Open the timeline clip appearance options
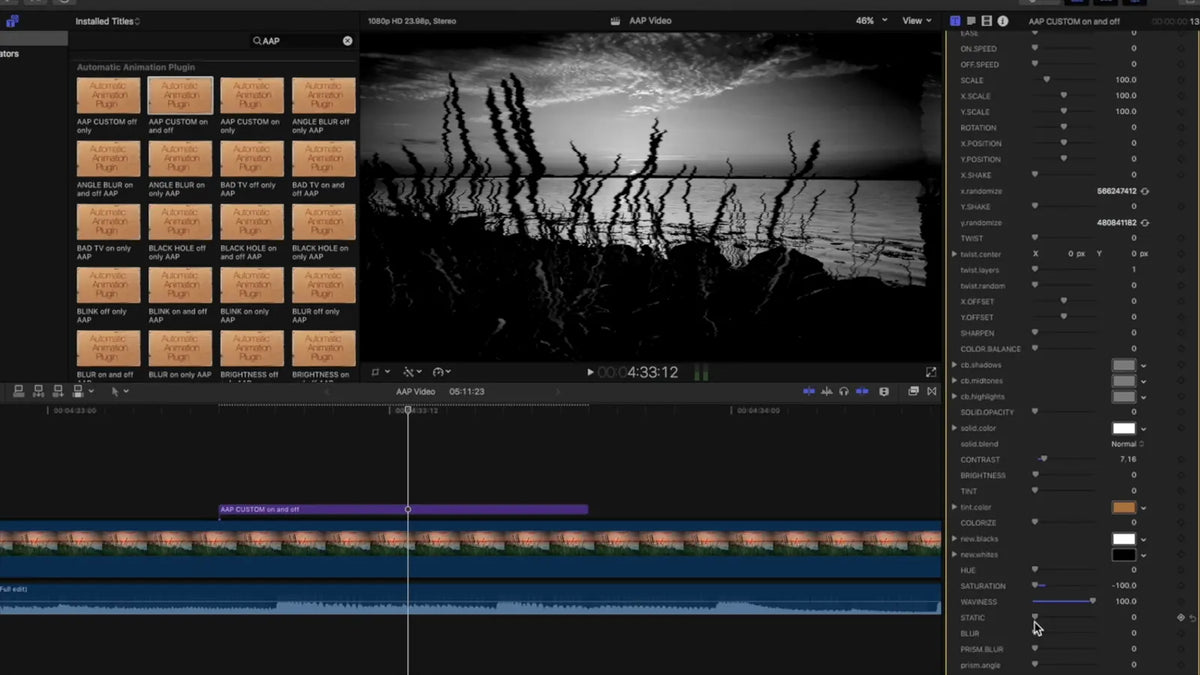 (x=884, y=391)
